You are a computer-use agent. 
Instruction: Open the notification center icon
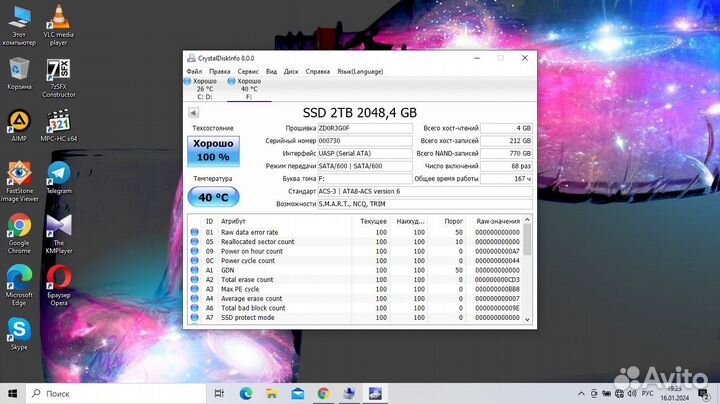pos(703,393)
